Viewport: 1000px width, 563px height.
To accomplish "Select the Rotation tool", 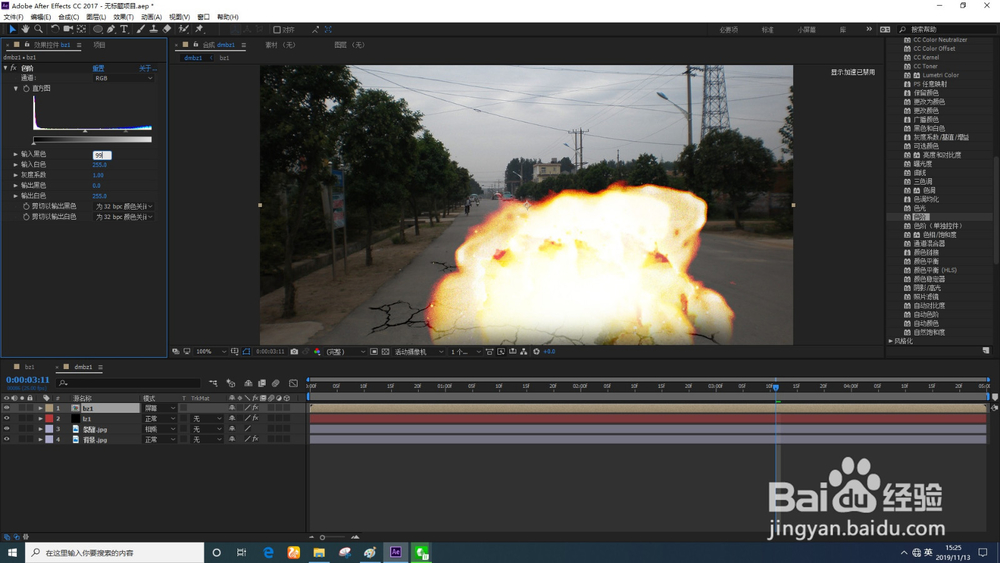I will click(55, 29).
